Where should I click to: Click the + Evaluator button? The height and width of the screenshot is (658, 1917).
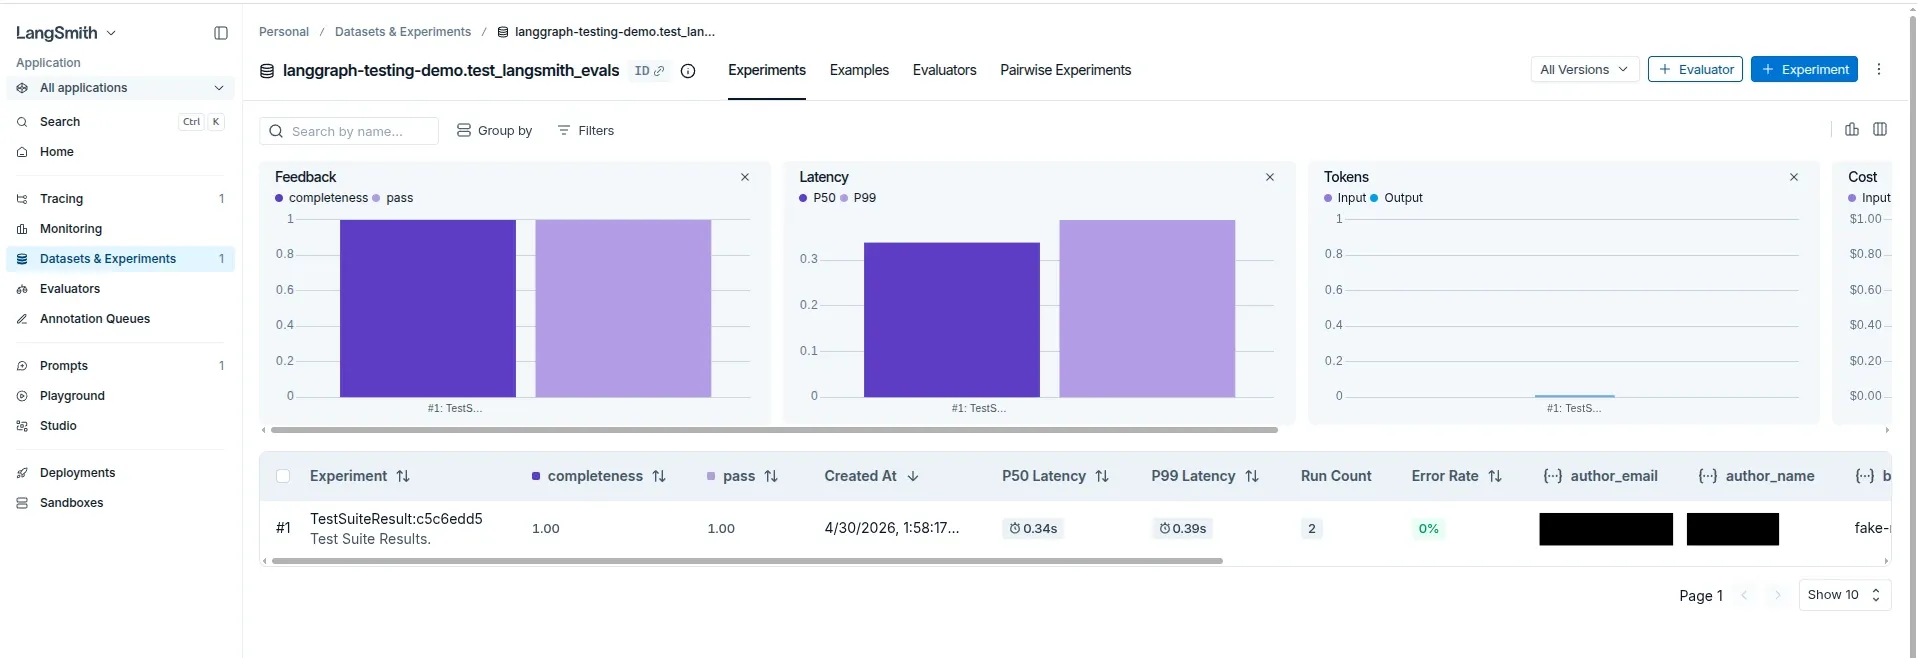click(x=1695, y=69)
